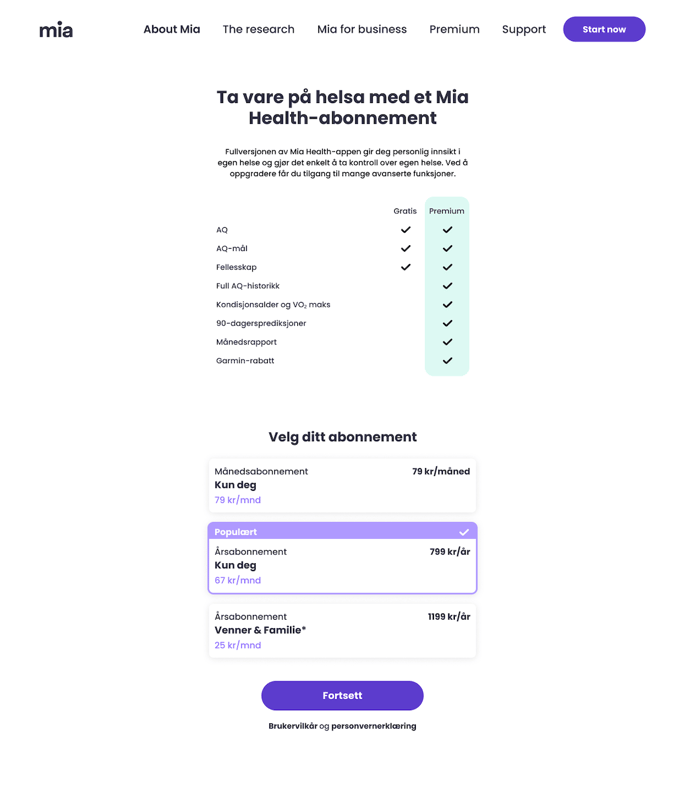This screenshot has width=688, height=809.
Task: Select the Månedsabonnement 79 kr/måned plan
Action: tap(342, 485)
